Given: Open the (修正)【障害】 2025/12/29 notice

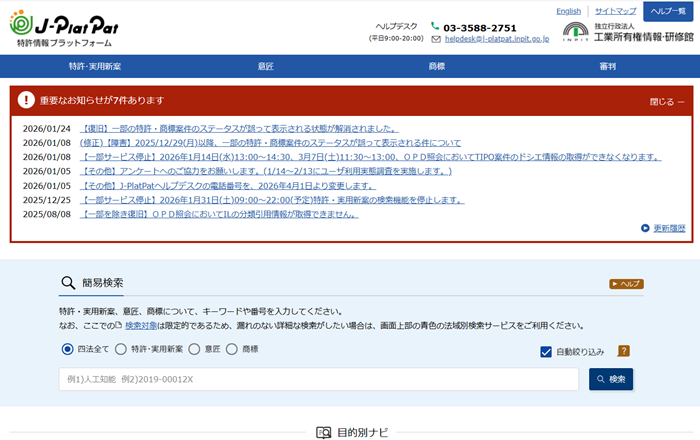Looking at the screenshot, I should coord(270,143).
